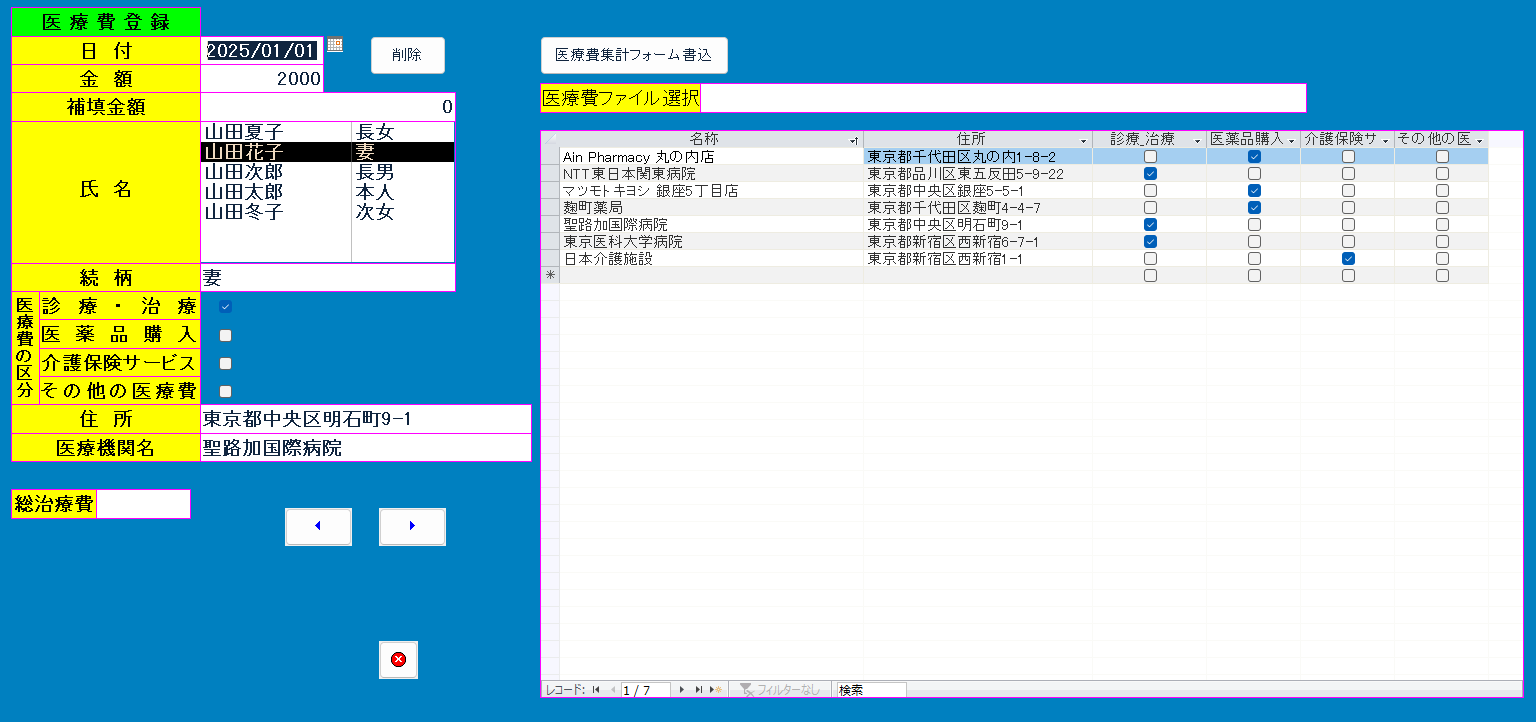
Task: Open the calendar date picker icon
Action: 335,44
